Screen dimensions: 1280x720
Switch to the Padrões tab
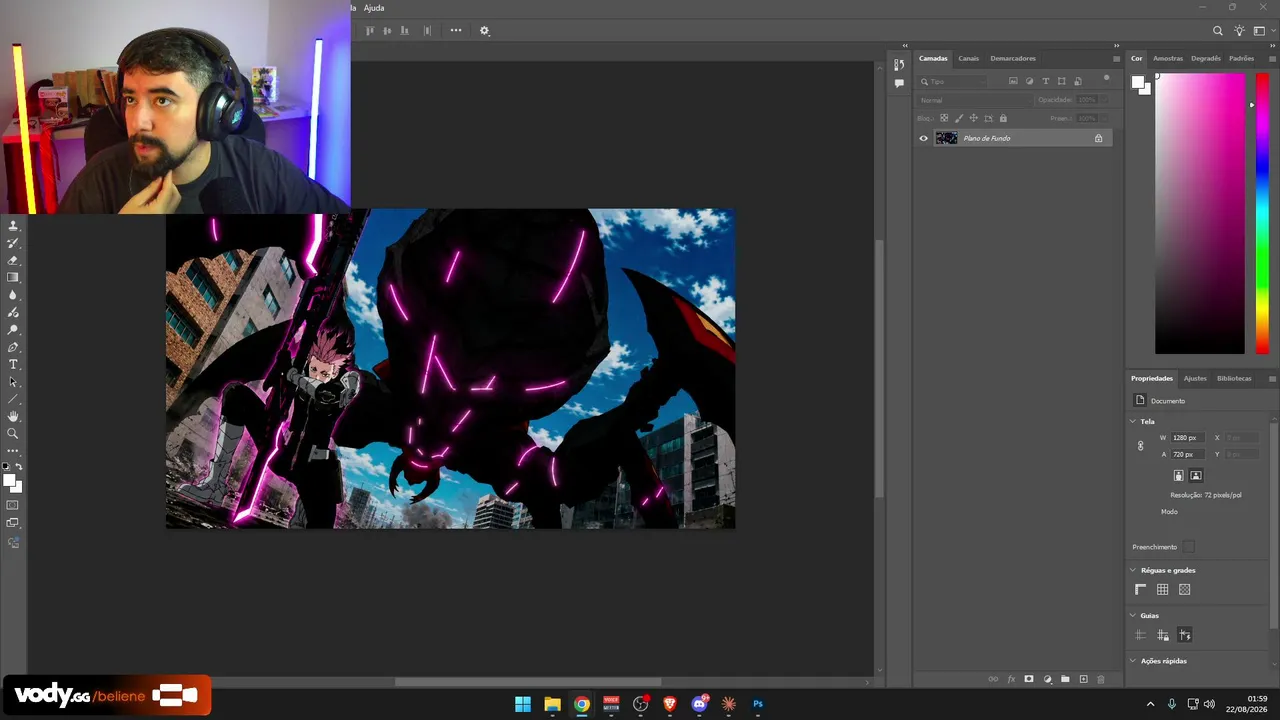tap(1241, 58)
